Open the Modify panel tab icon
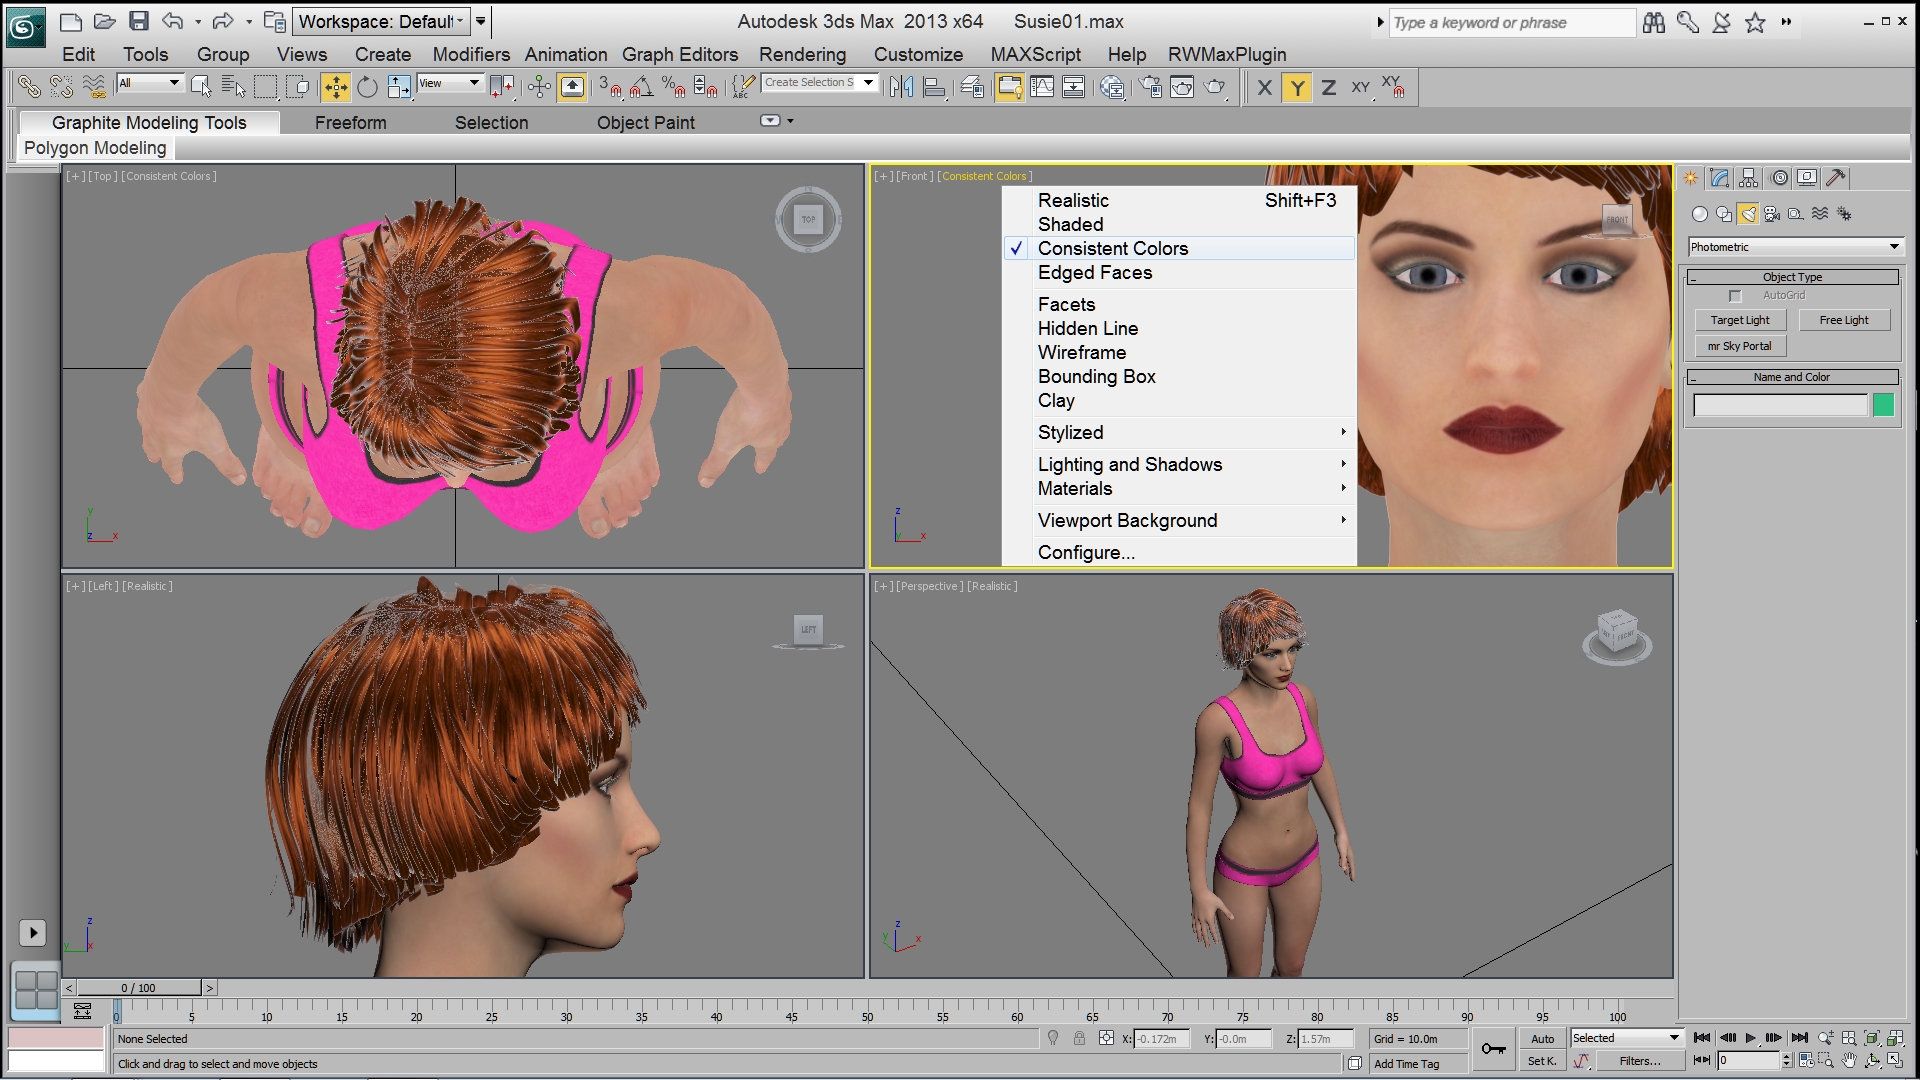The width and height of the screenshot is (1920, 1080). point(1719,178)
